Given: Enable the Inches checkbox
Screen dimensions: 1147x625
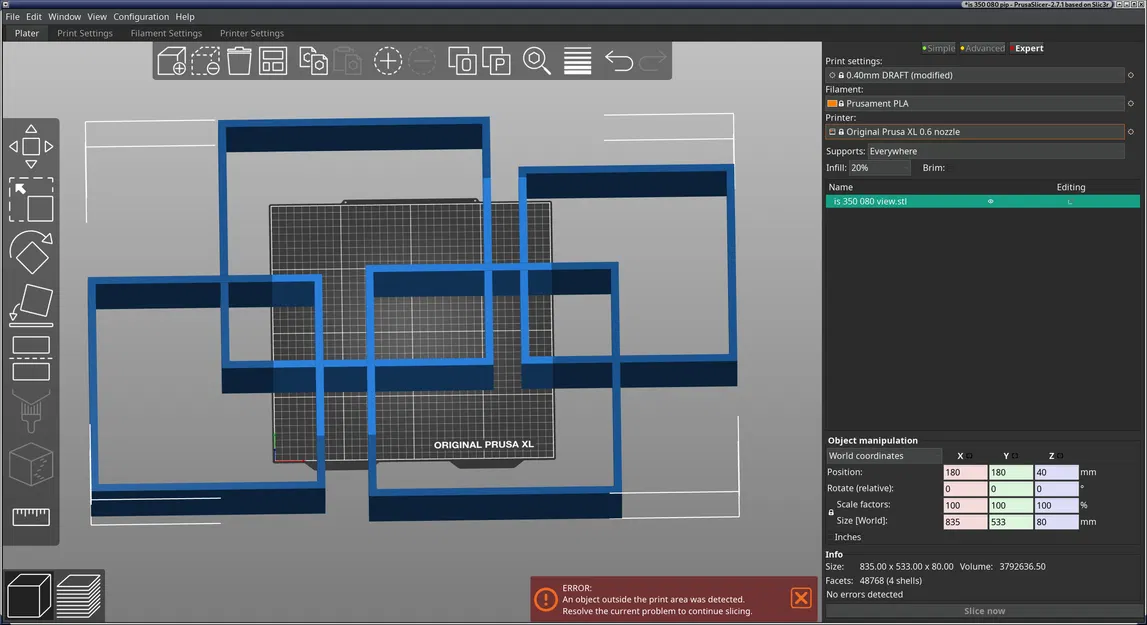Looking at the screenshot, I should click(830, 537).
